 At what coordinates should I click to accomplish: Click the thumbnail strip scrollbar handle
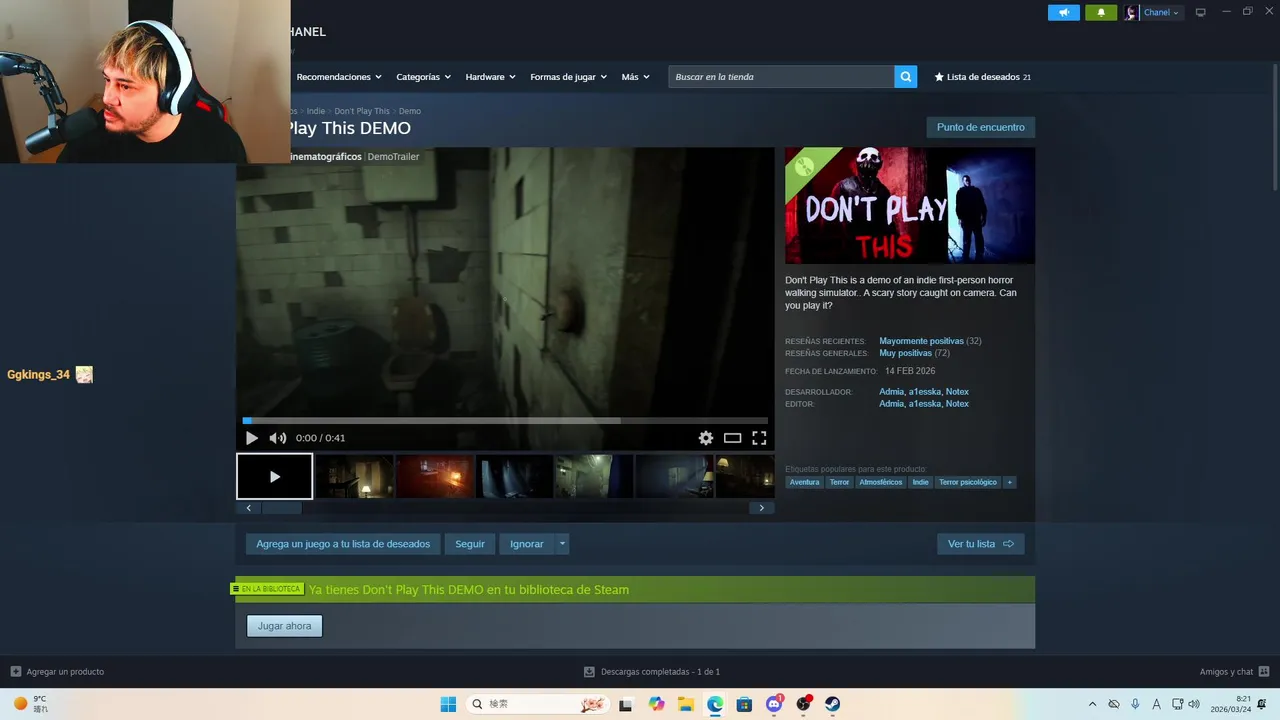pyautogui.click(x=281, y=508)
